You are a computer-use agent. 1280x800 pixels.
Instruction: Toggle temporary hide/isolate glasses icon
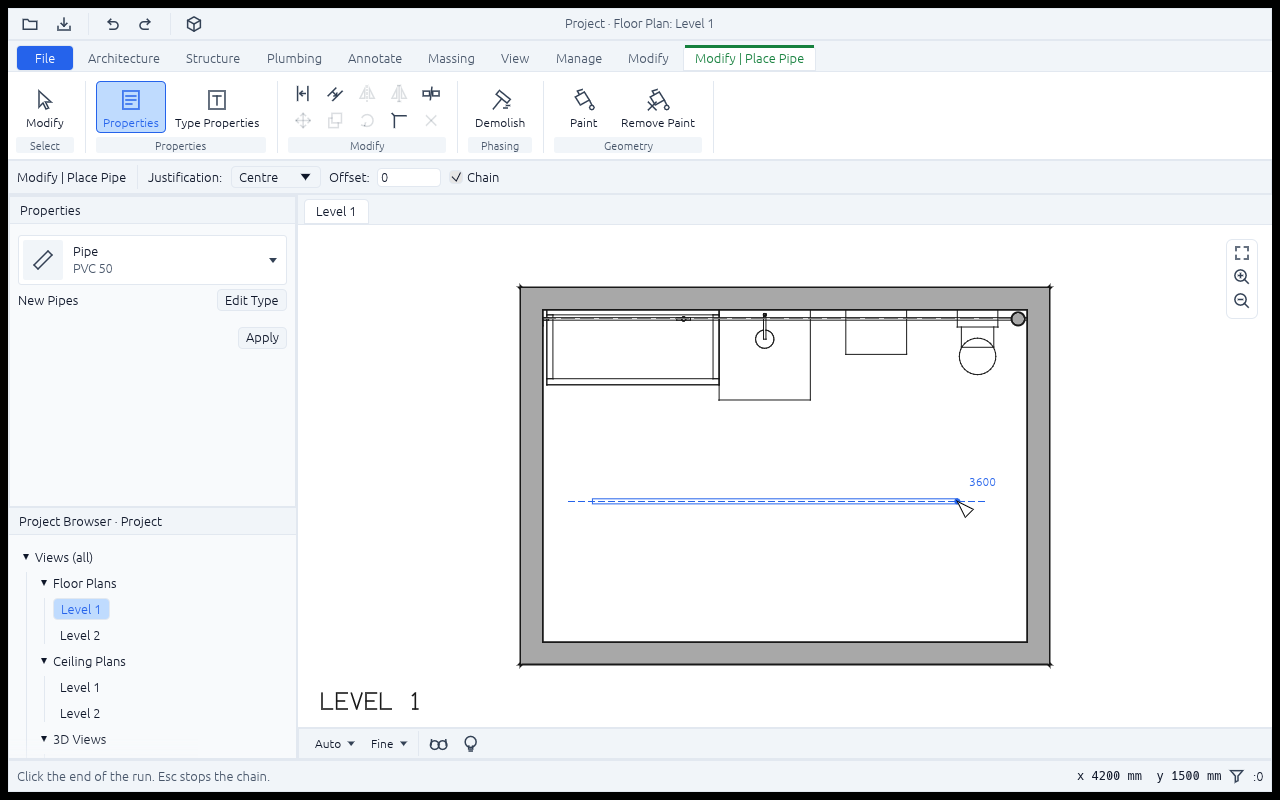point(438,744)
